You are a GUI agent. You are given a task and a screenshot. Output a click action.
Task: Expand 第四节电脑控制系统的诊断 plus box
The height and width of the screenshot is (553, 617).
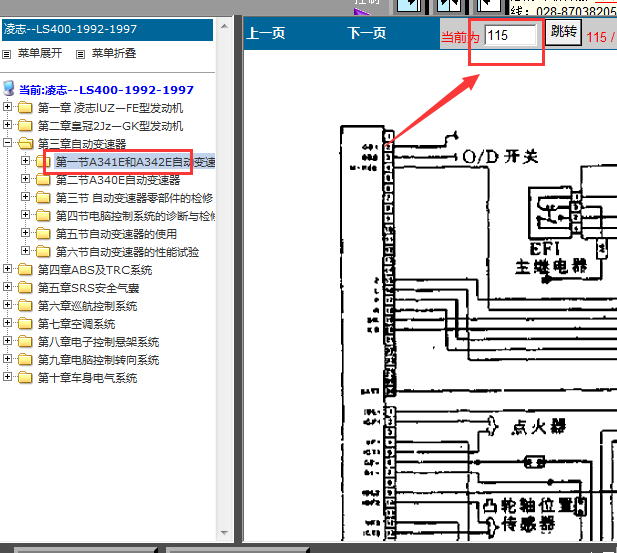(26, 215)
